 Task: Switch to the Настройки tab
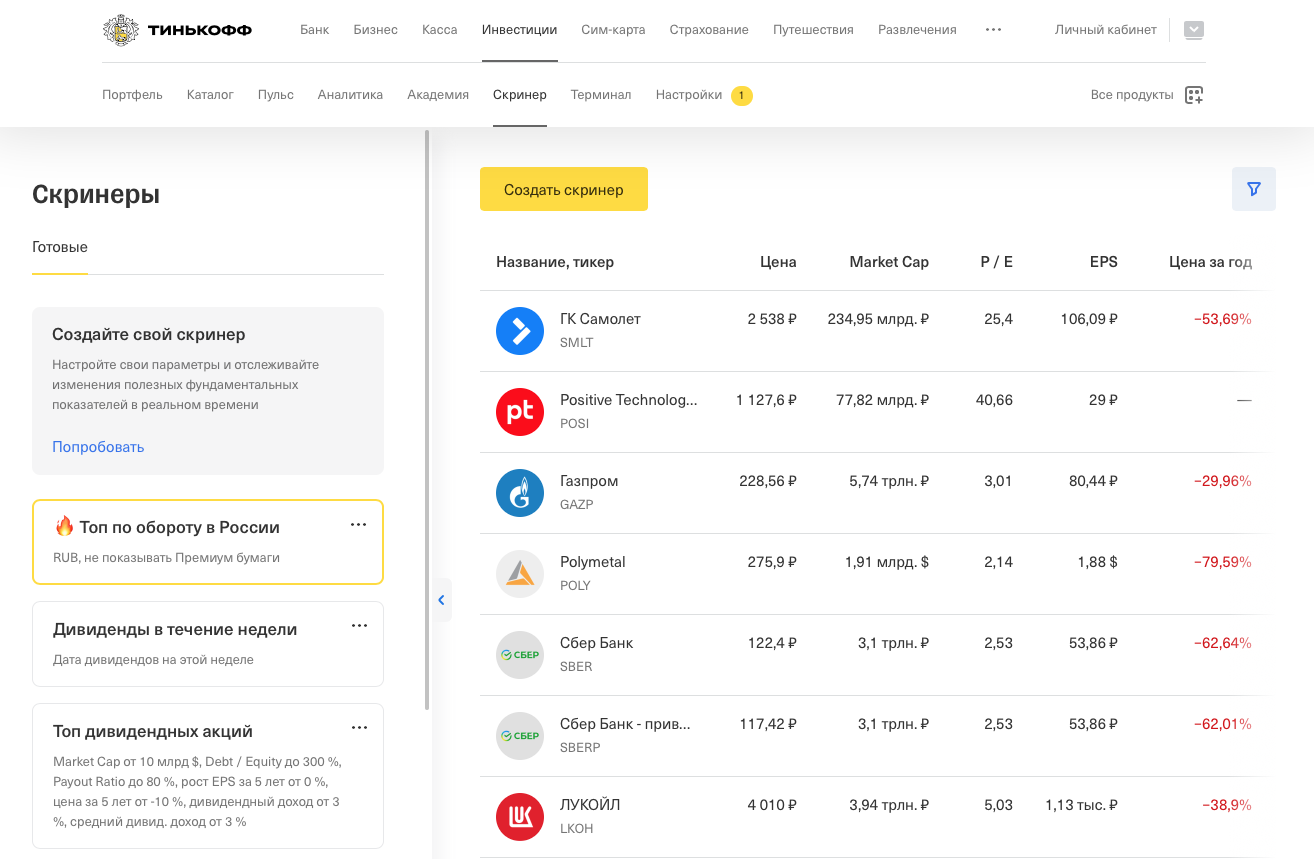point(689,95)
